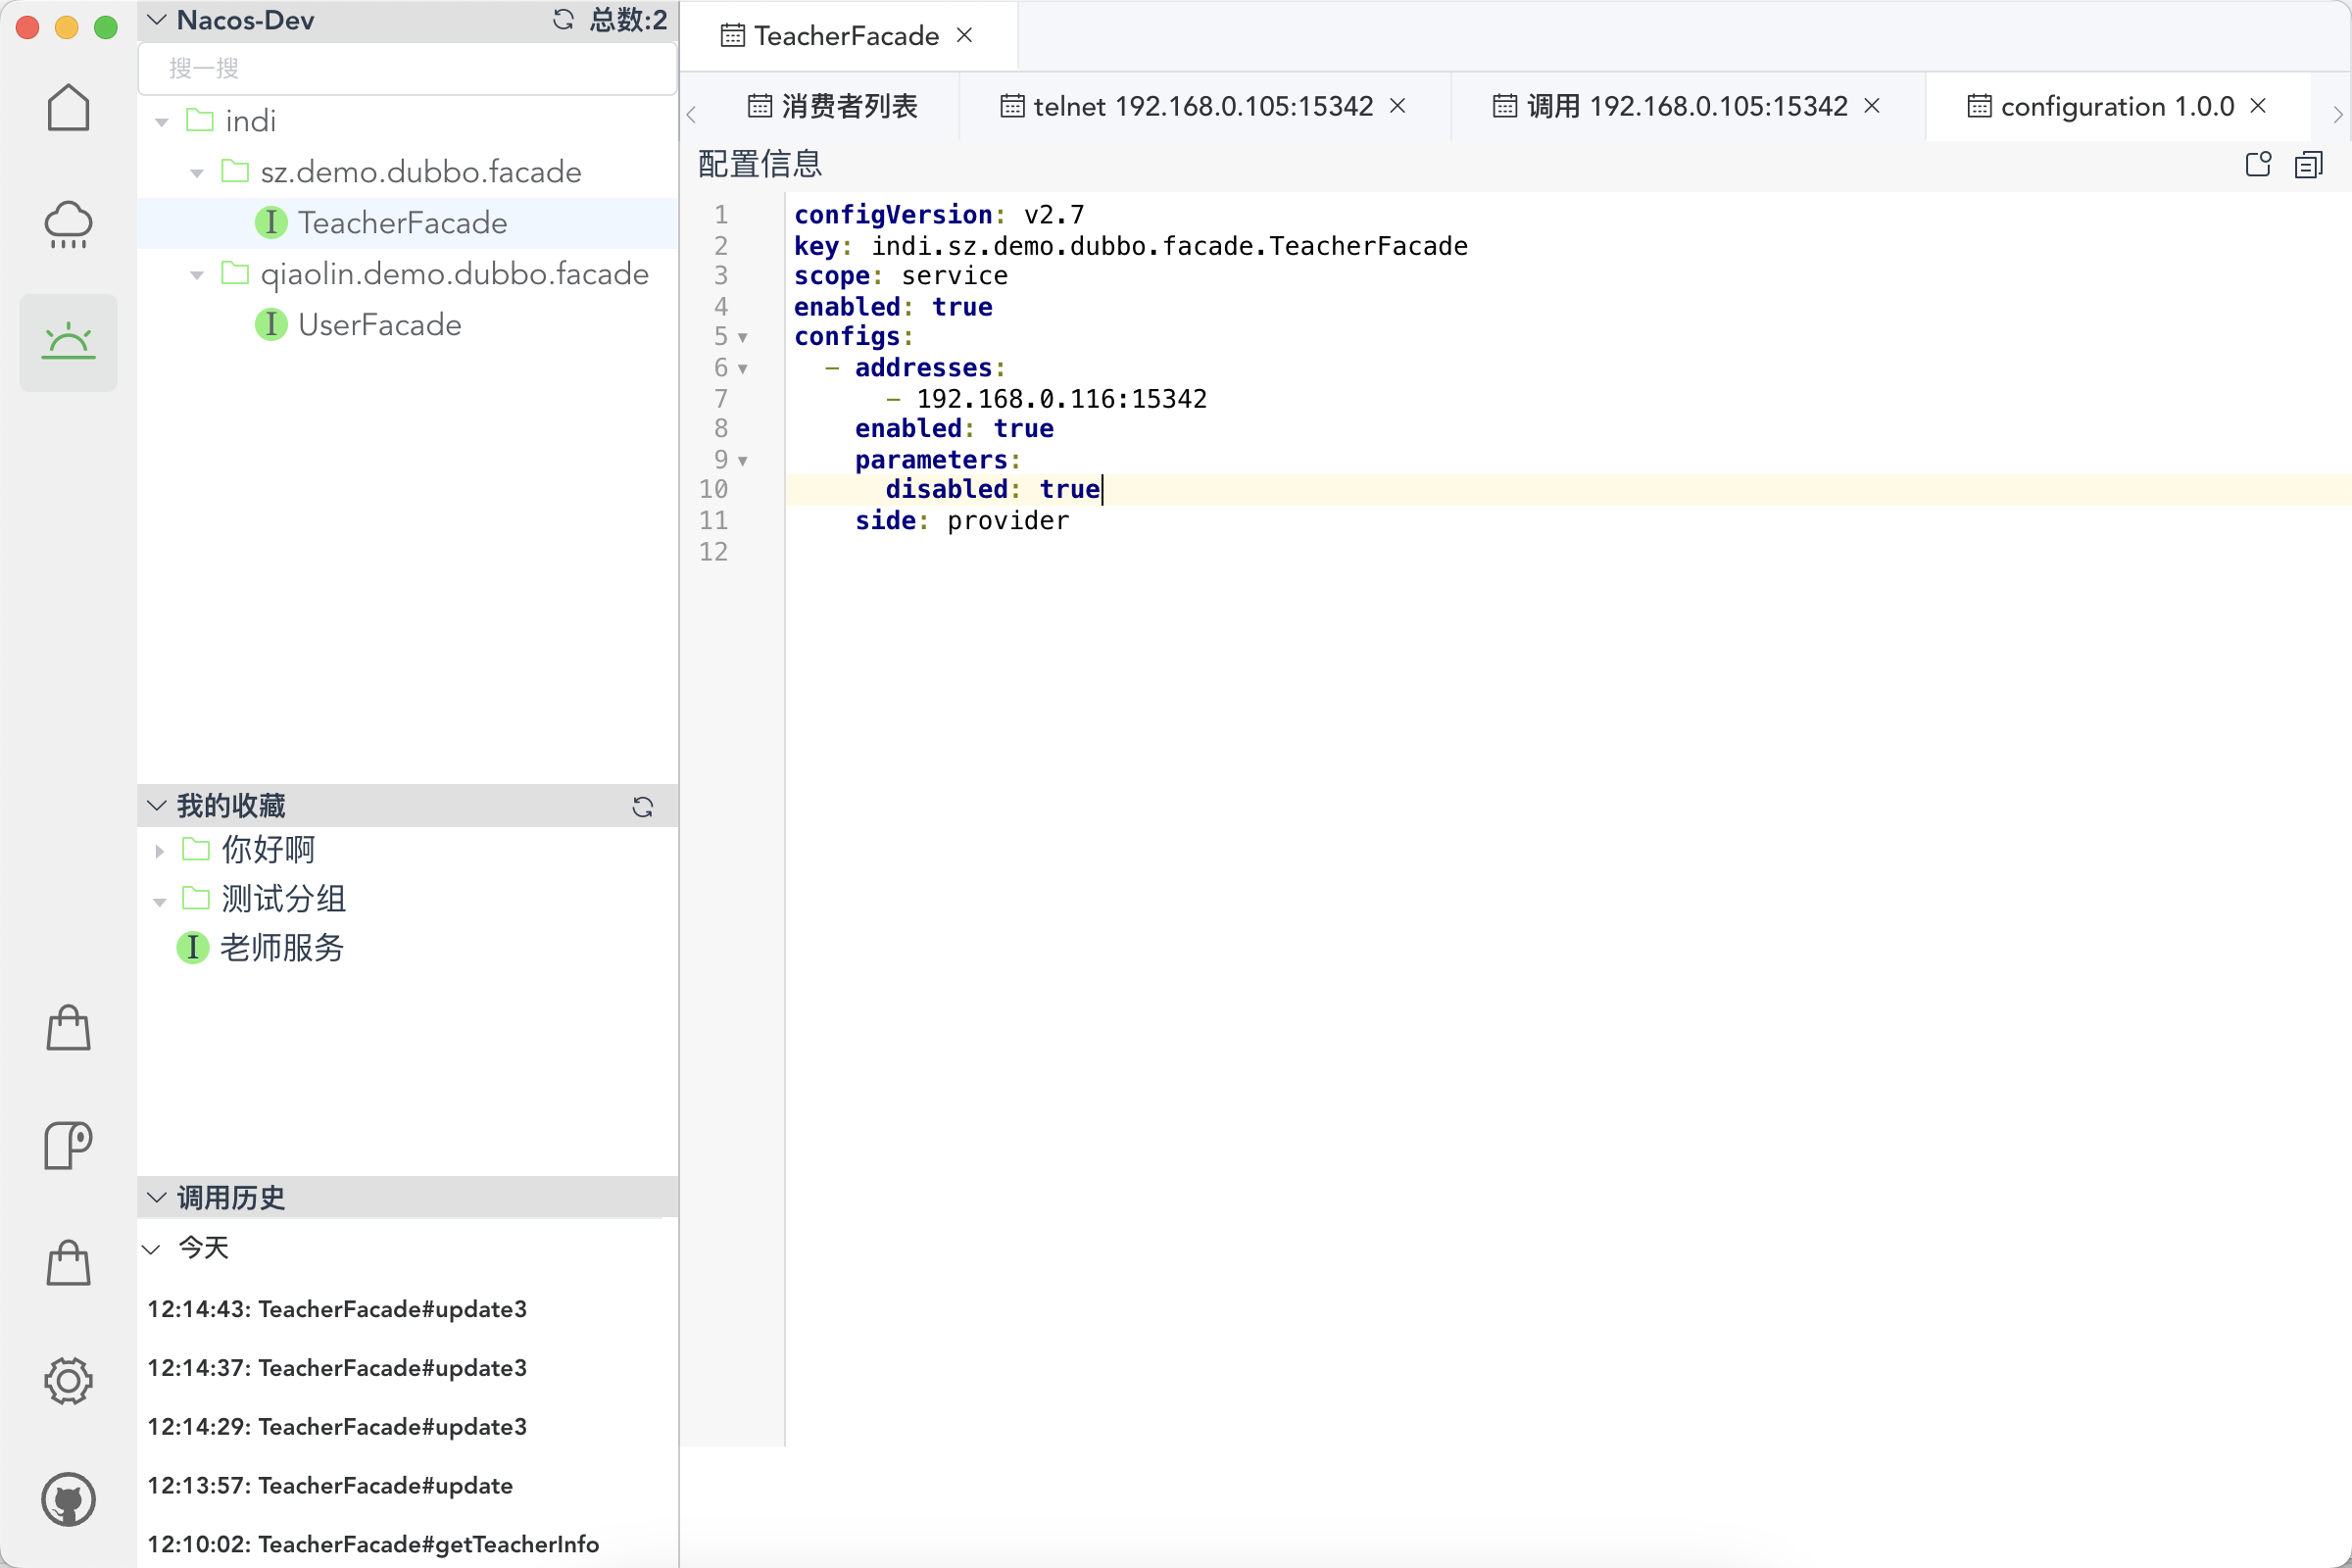2352x1568 pixels.
Task: Collapse the sz.demo.dubbo.facade folder
Action: coord(197,173)
